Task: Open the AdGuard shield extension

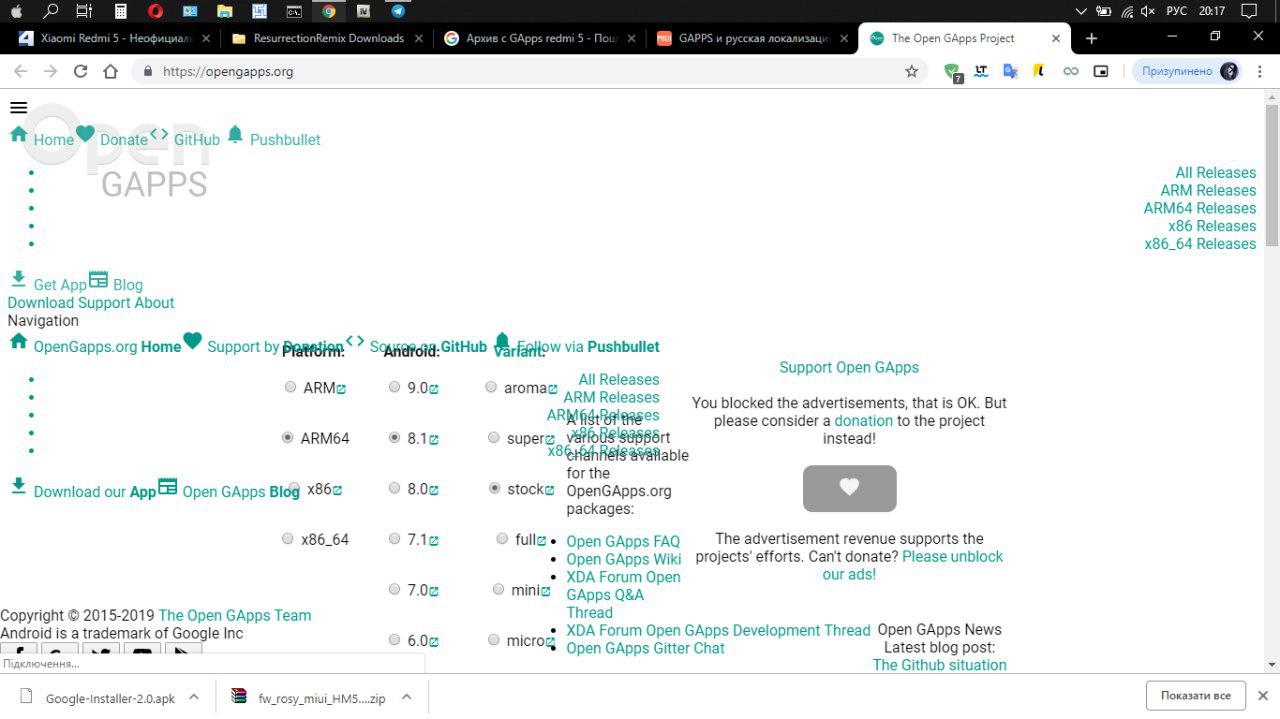Action: (953, 71)
